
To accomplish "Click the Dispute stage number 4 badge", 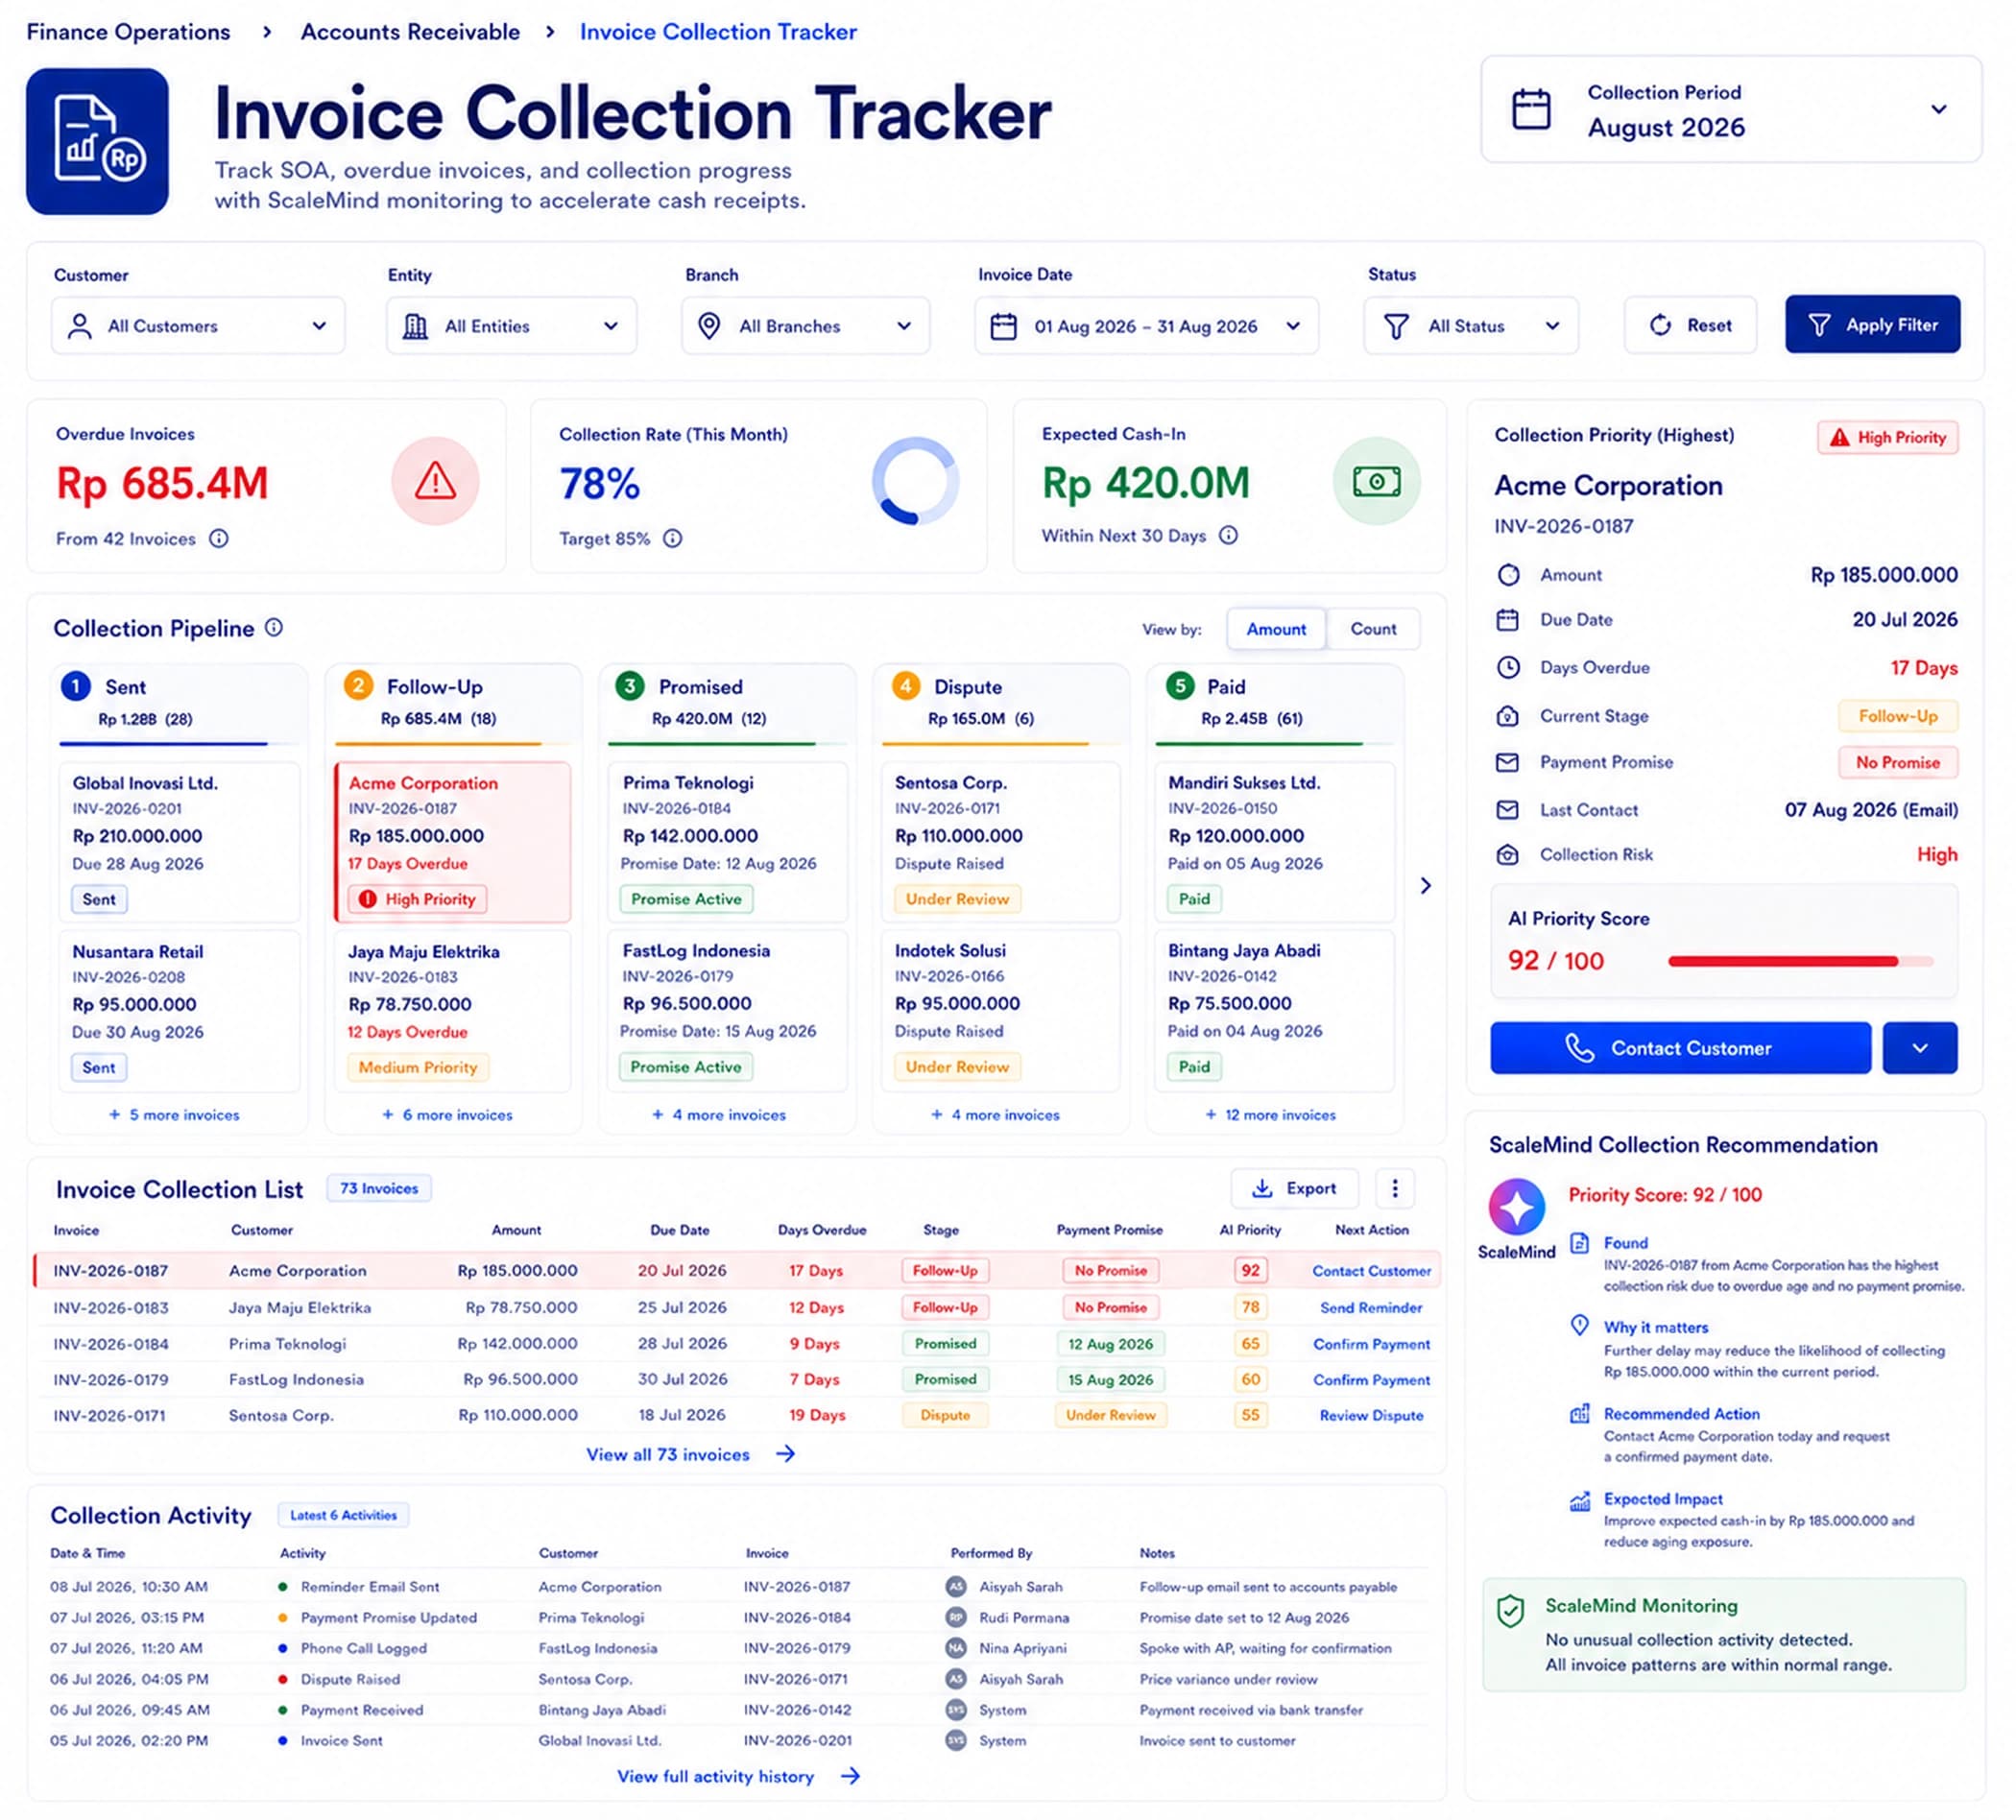I will pos(906,686).
